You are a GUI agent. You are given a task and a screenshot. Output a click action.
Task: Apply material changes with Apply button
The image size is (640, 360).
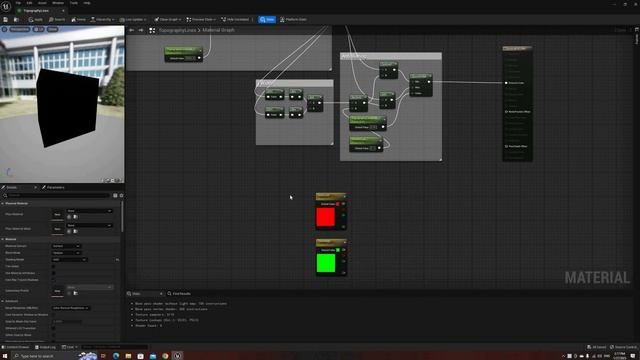(x=36, y=20)
